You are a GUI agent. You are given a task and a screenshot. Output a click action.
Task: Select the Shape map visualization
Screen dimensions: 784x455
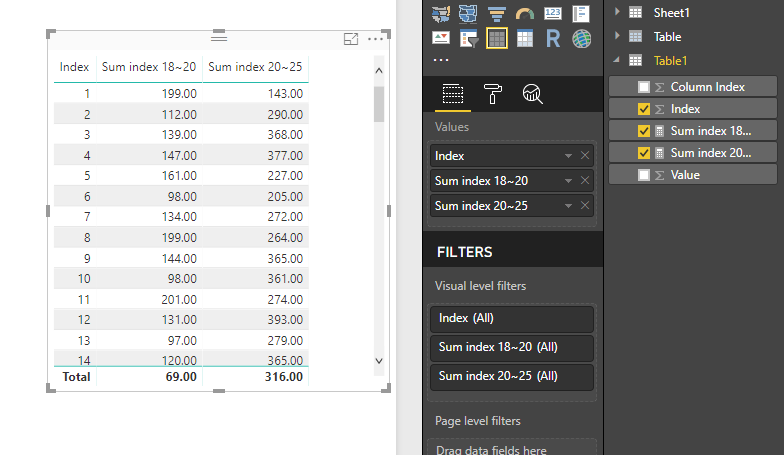468,14
